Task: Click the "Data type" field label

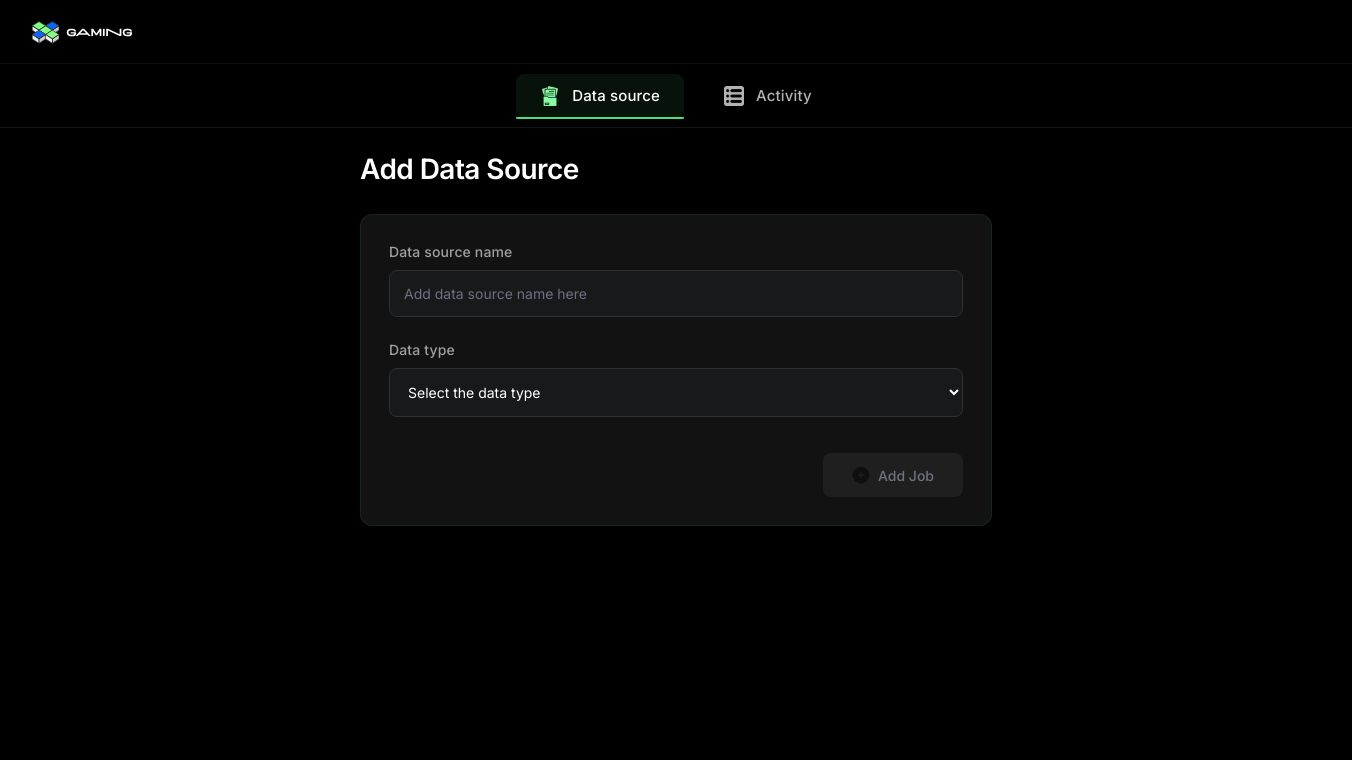Action: coord(421,350)
